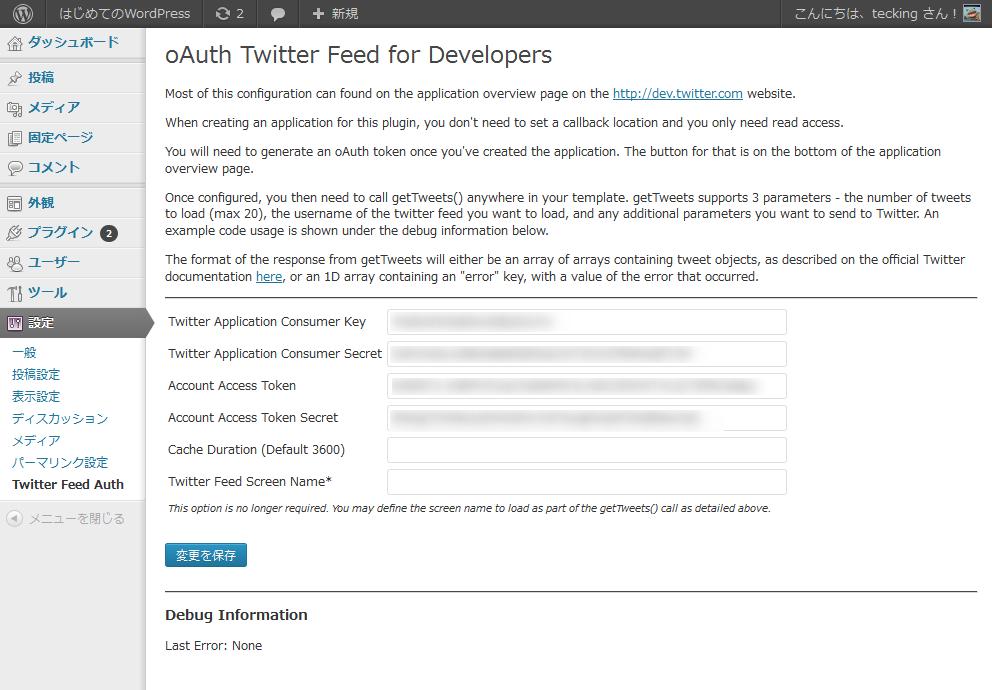992x690 pixels.
Task: Click the collapse-menu arrow icon
Action: coord(15,519)
